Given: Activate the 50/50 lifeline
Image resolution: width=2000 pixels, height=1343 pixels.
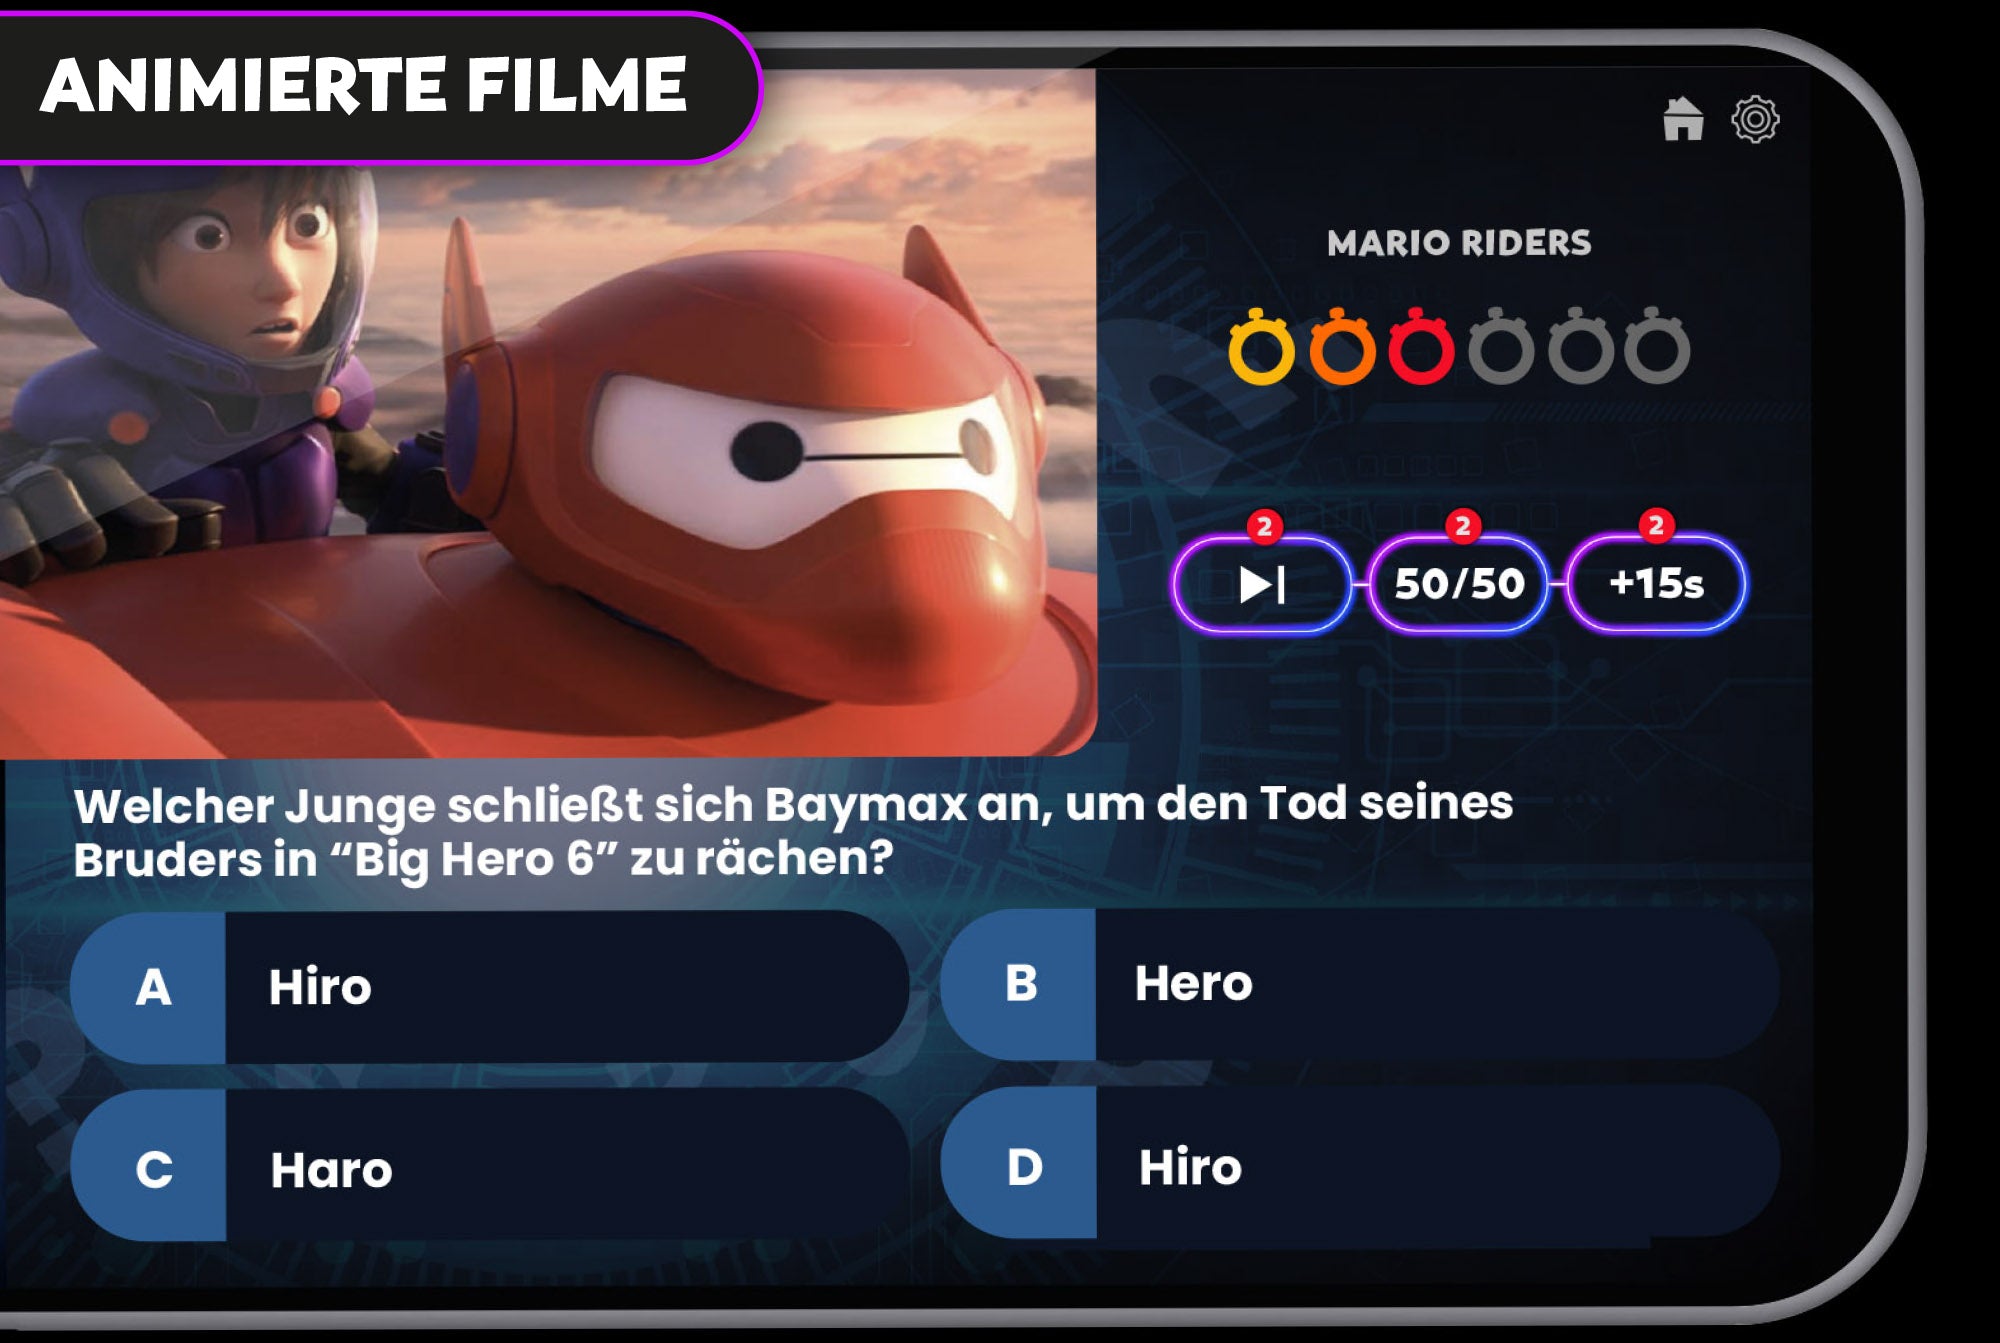Looking at the screenshot, I should tap(1459, 584).
